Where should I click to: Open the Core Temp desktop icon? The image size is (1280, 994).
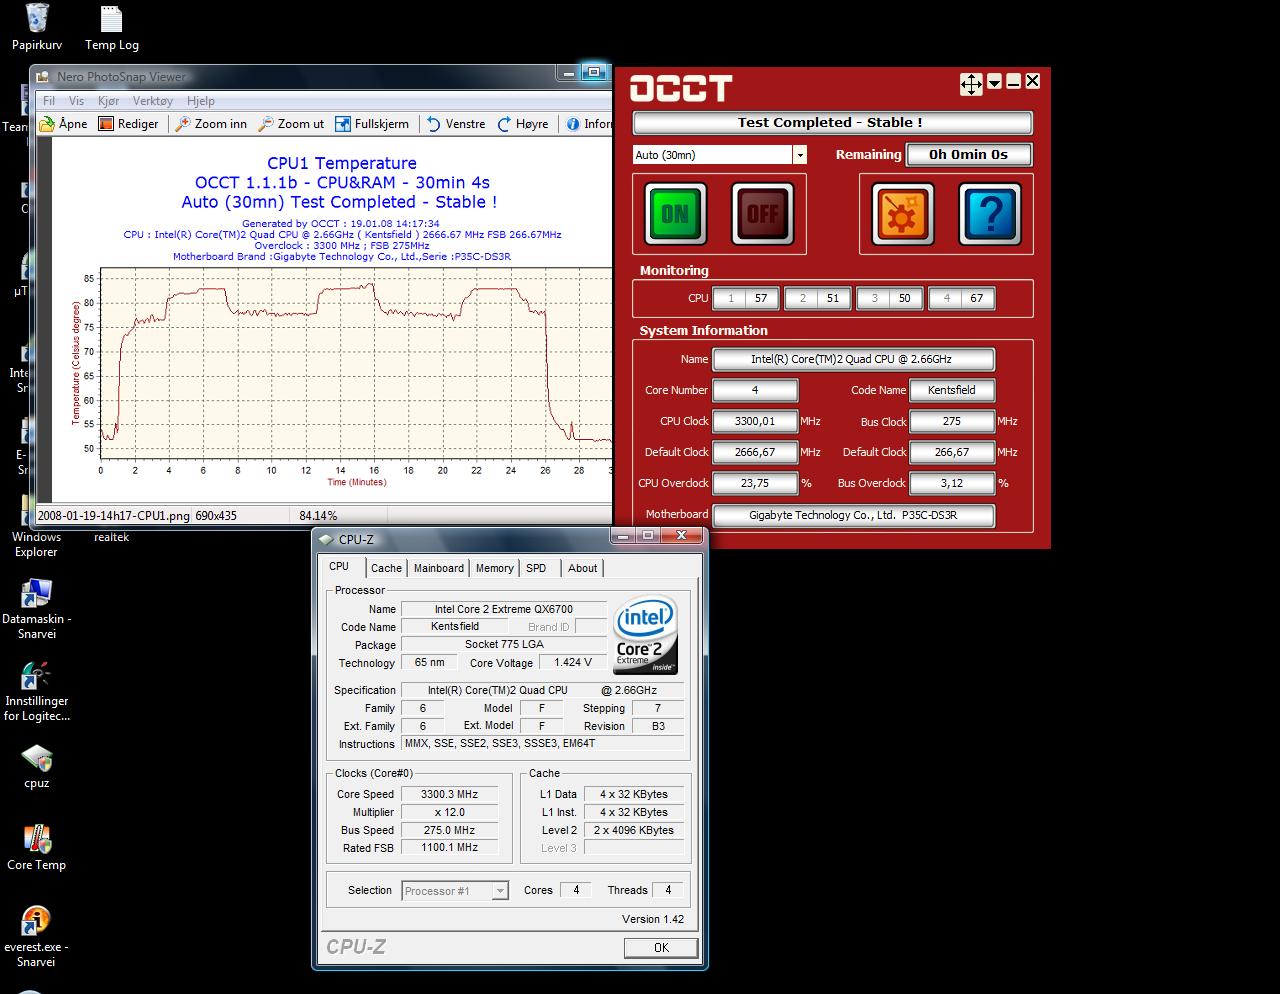pos(36,848)
